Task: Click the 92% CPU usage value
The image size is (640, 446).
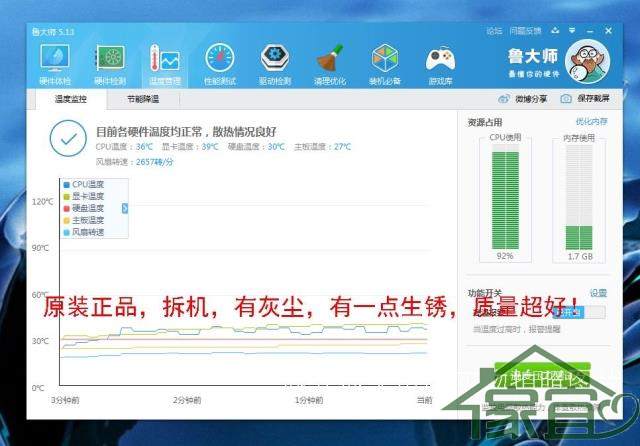Action: point(505,256)
